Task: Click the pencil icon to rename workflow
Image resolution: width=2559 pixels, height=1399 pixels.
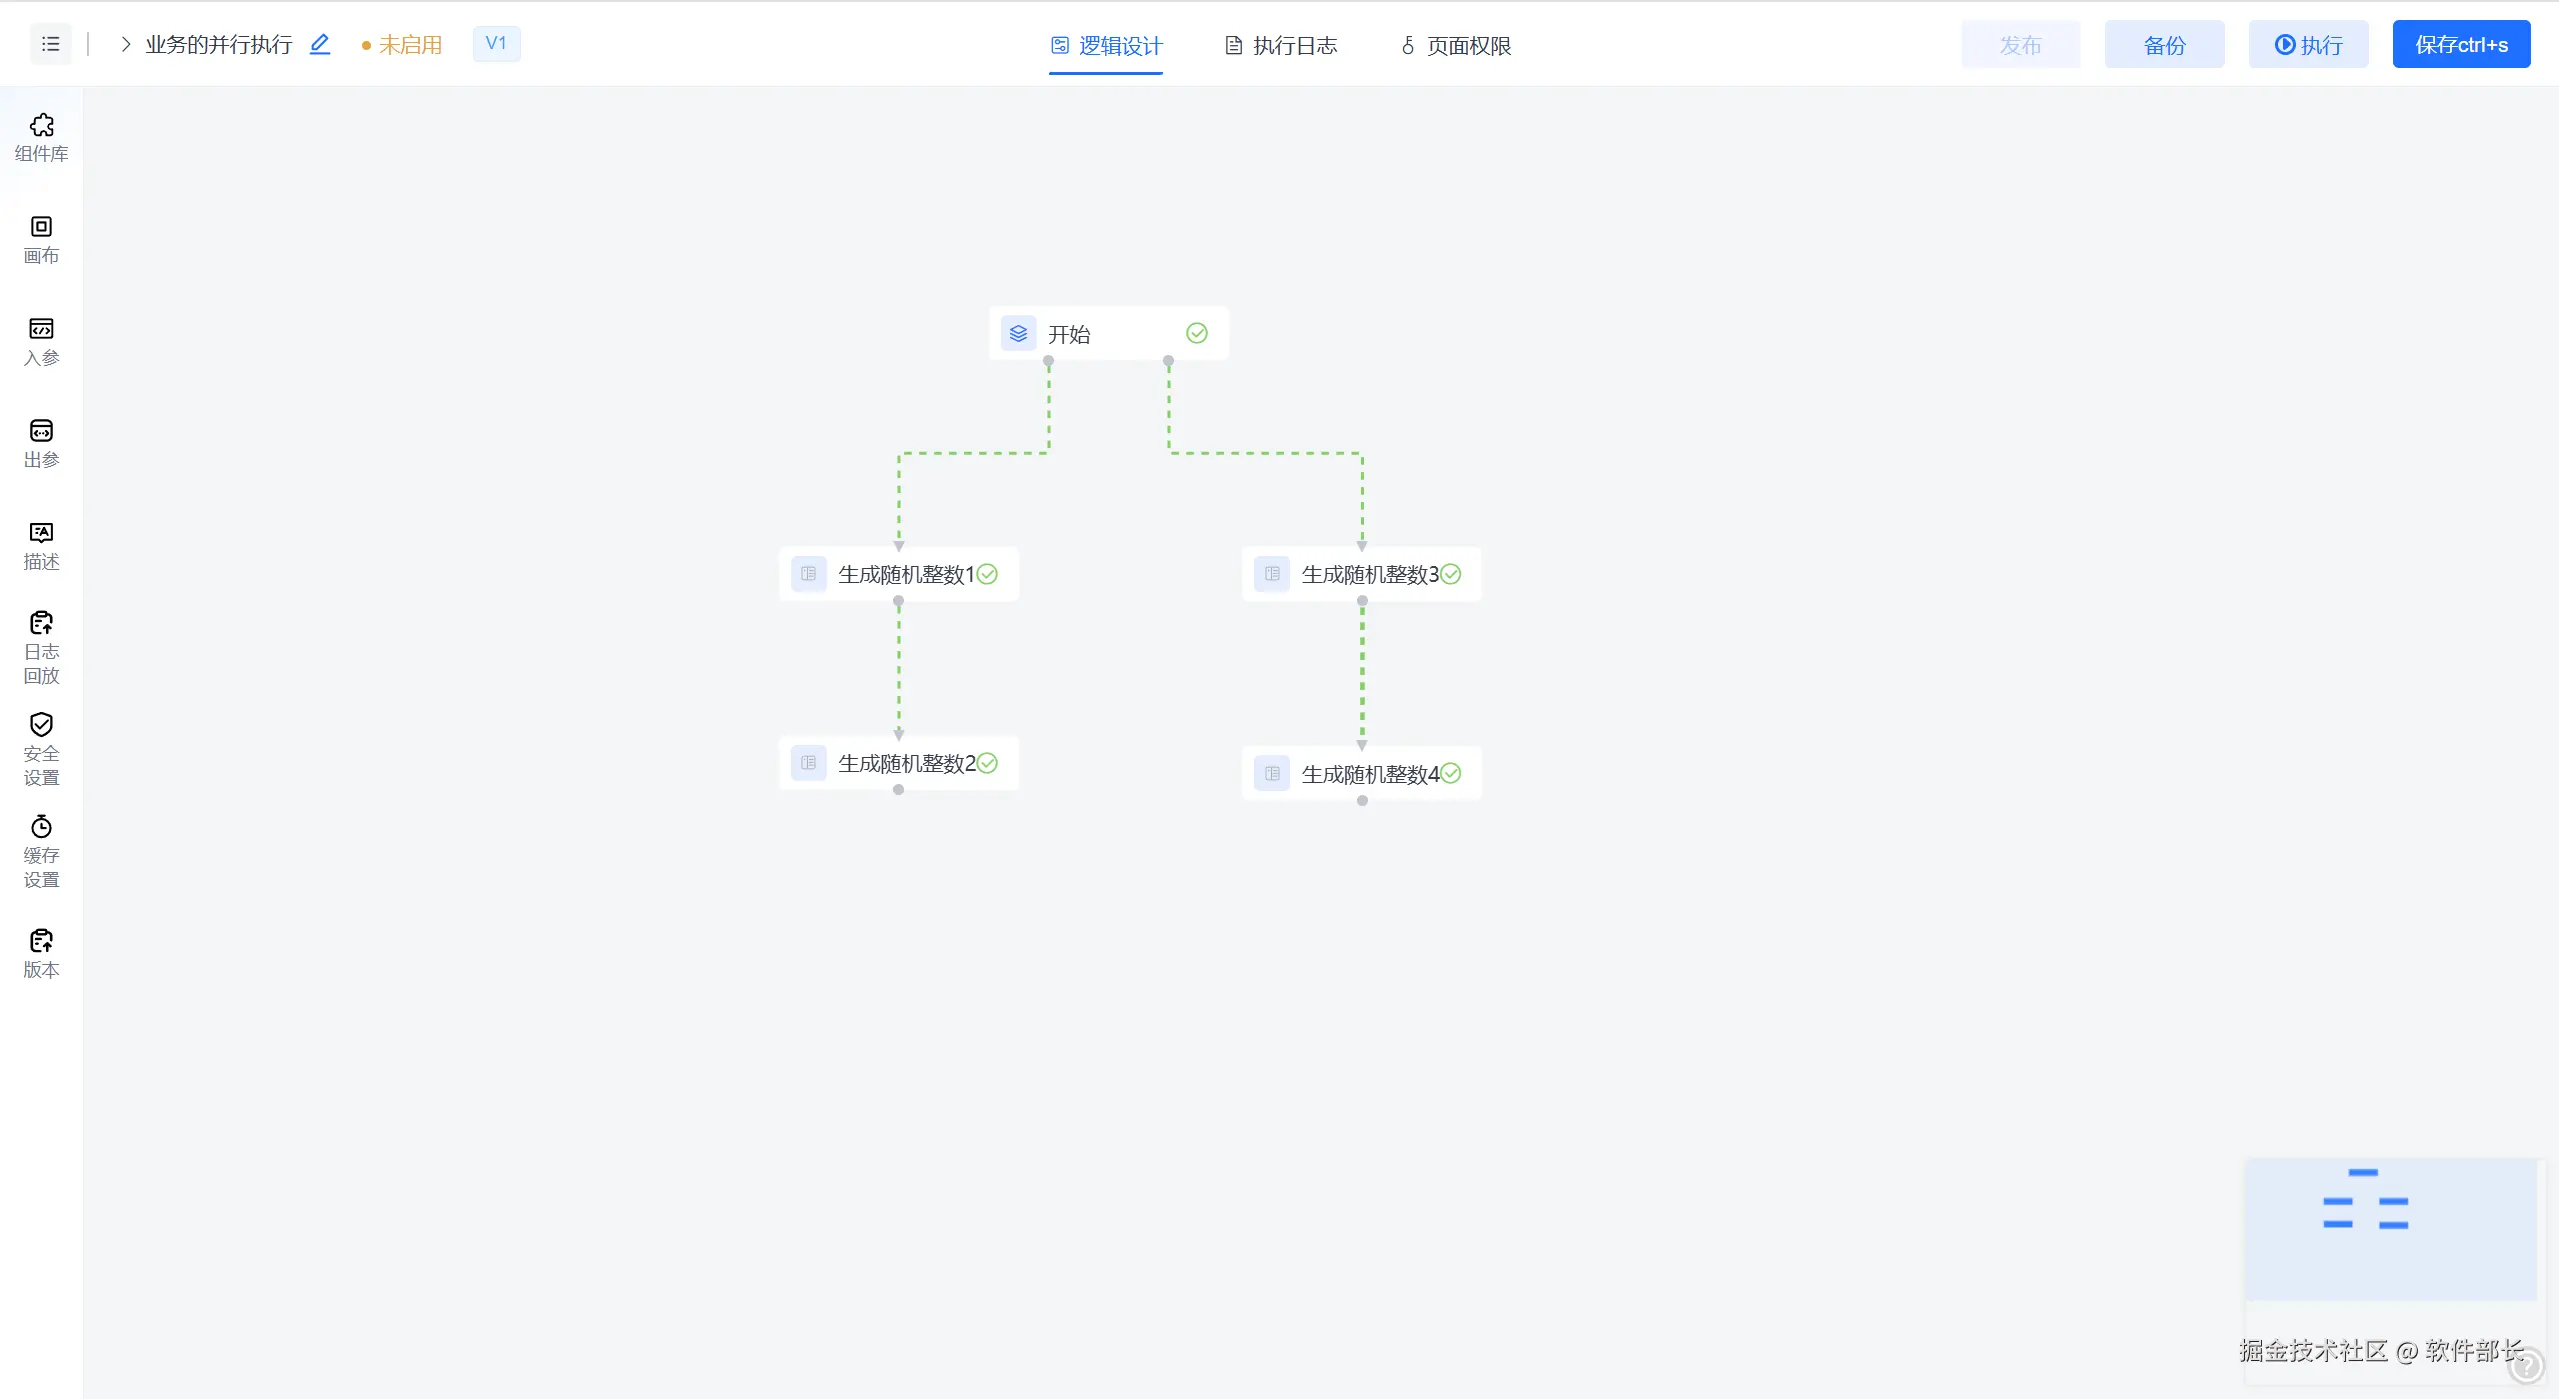Action: pyautogui.click(x=320, y=44)
